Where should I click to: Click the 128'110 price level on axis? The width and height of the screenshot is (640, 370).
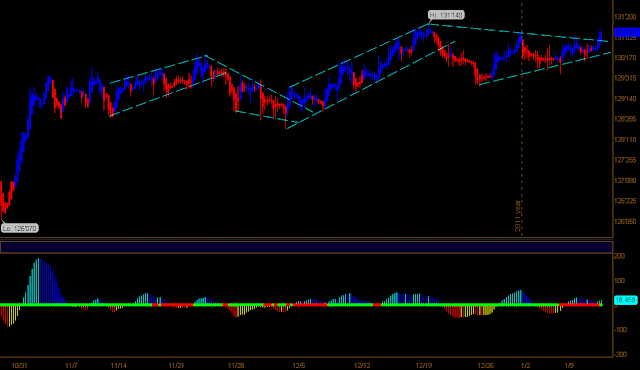tap(625, 140)
